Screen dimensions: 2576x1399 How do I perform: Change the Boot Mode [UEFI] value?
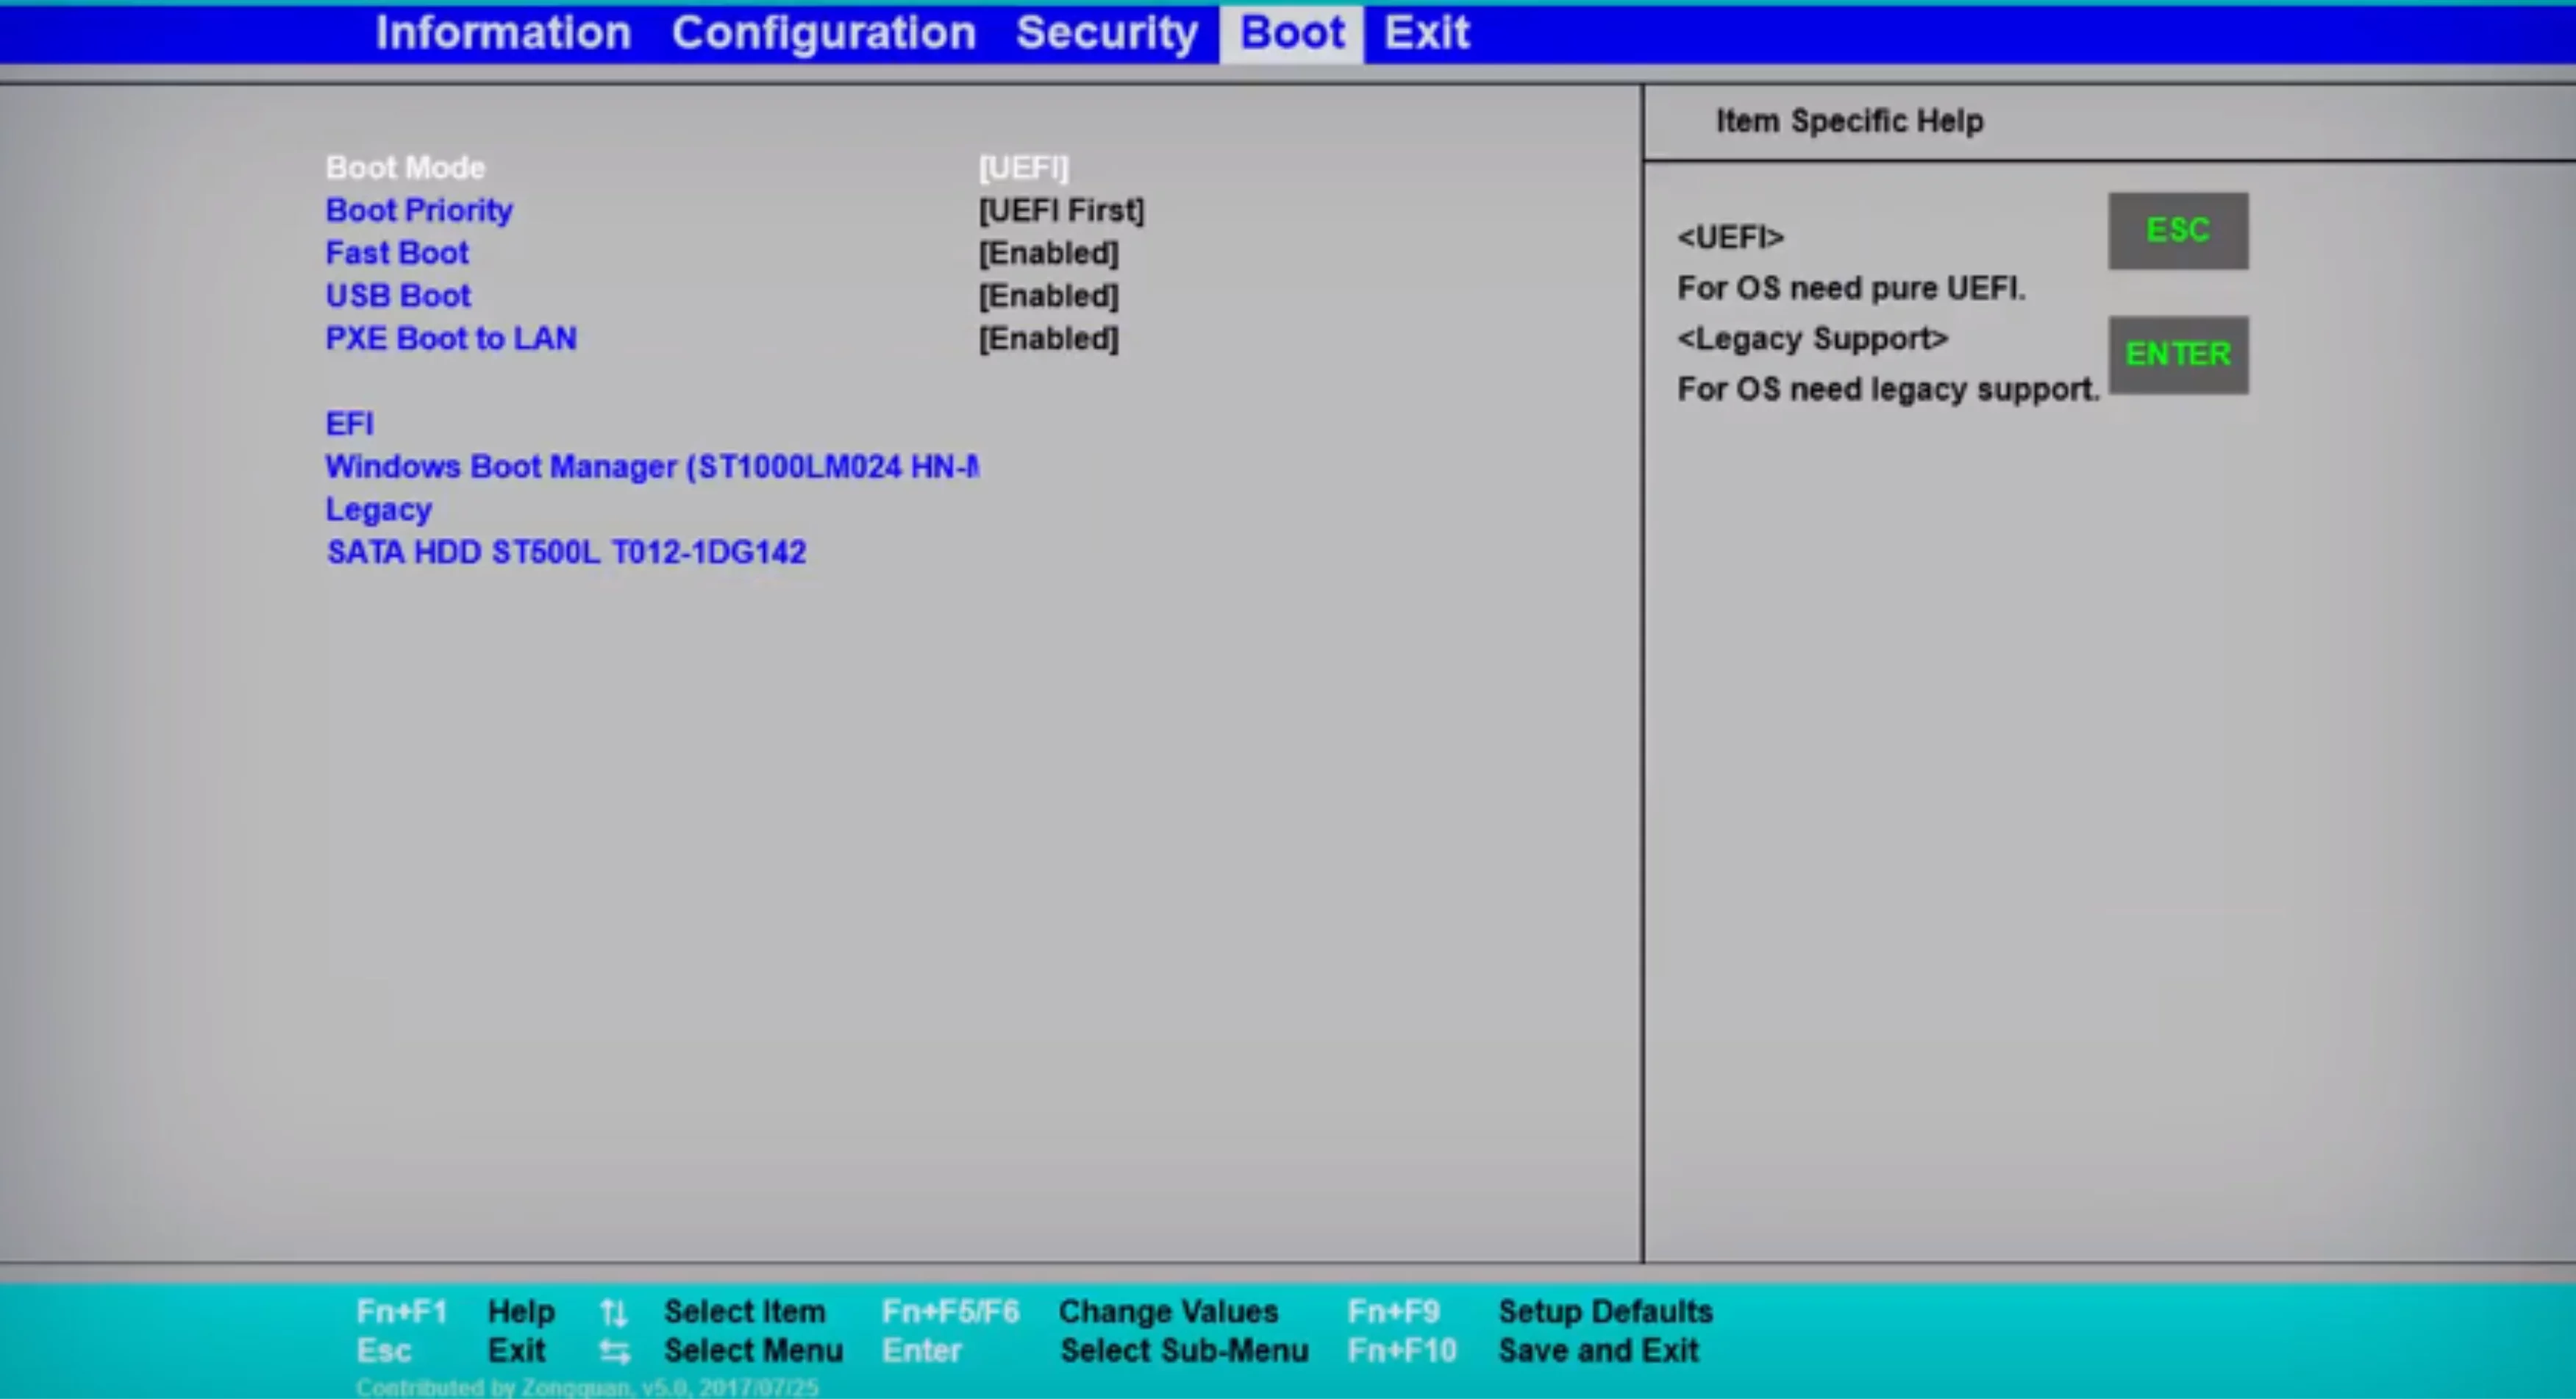point(1023,167)
